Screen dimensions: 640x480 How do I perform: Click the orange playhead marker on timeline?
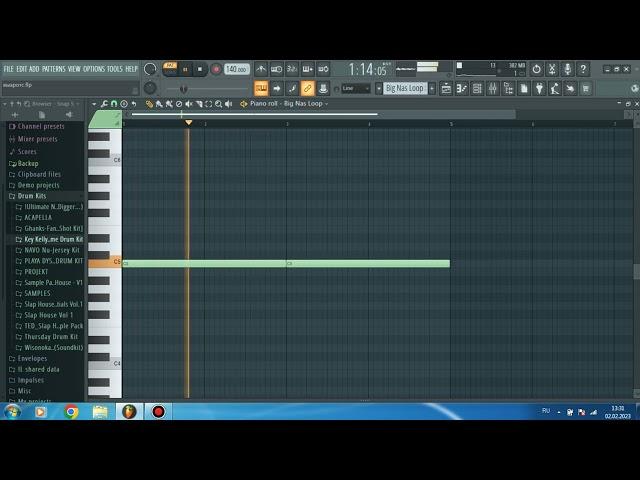[x=188, y=122]
